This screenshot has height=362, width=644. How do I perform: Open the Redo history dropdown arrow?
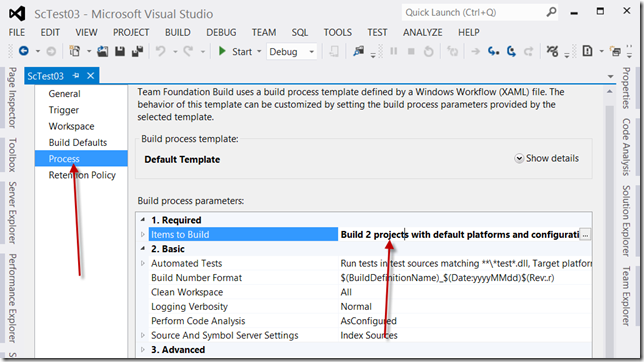(202, 52)
